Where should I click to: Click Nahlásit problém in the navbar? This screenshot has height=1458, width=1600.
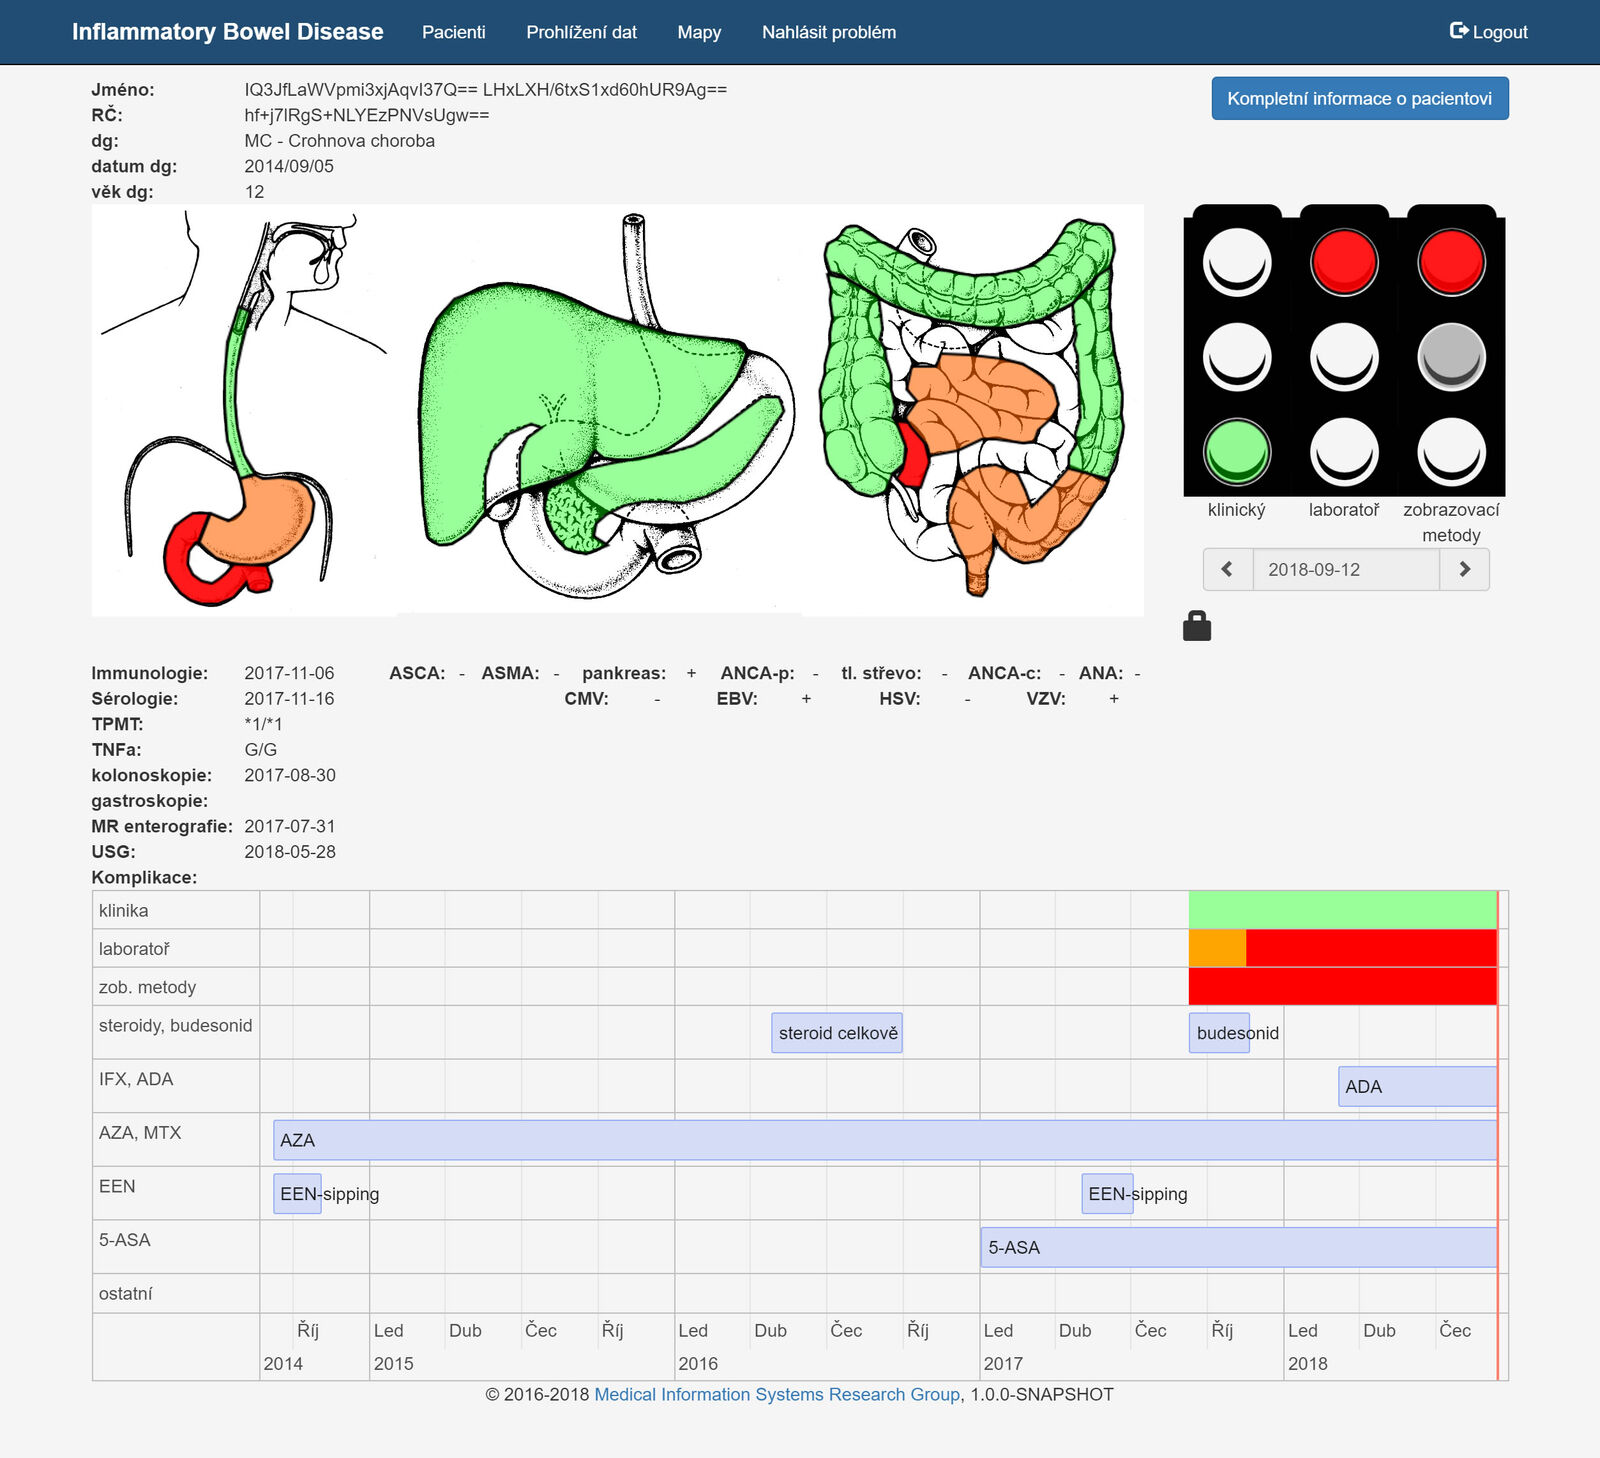pyautogui.click(x=828, y=32)
